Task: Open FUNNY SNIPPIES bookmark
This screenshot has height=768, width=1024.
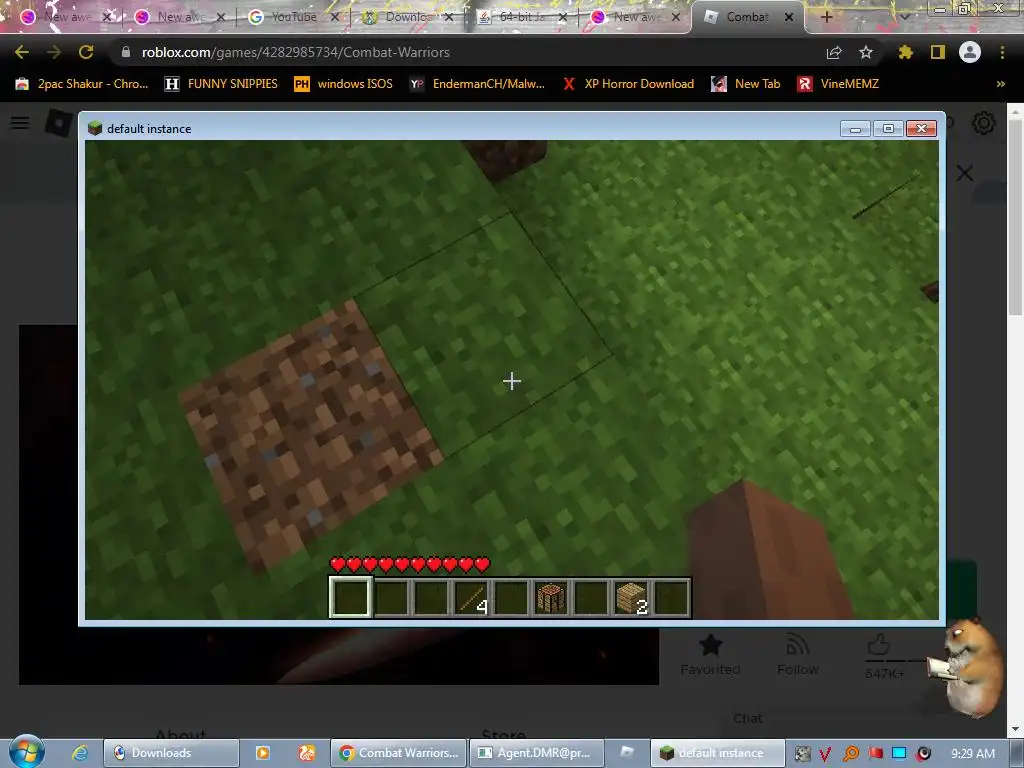Action: (x=221, y=84)
